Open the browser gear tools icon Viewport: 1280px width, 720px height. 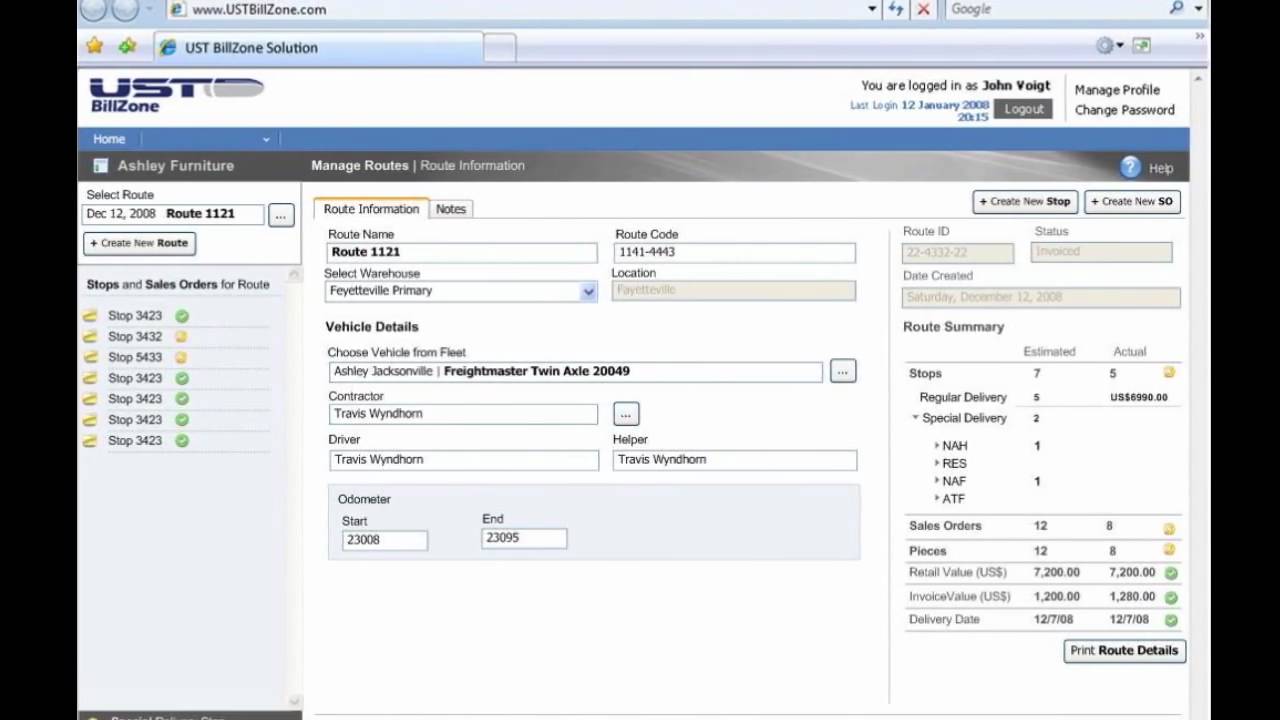point(1104,46)
